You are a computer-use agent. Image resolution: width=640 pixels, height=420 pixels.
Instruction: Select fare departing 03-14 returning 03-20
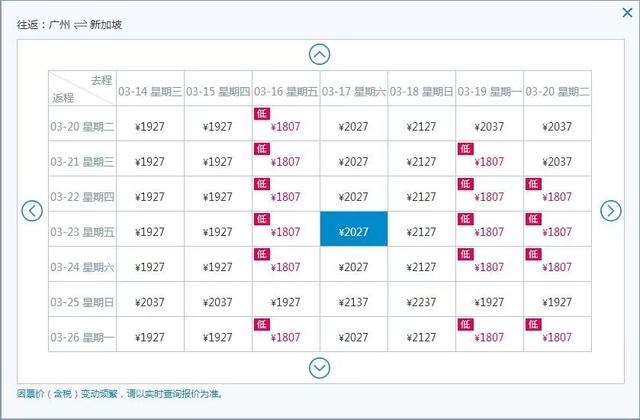tap(150, 123)
